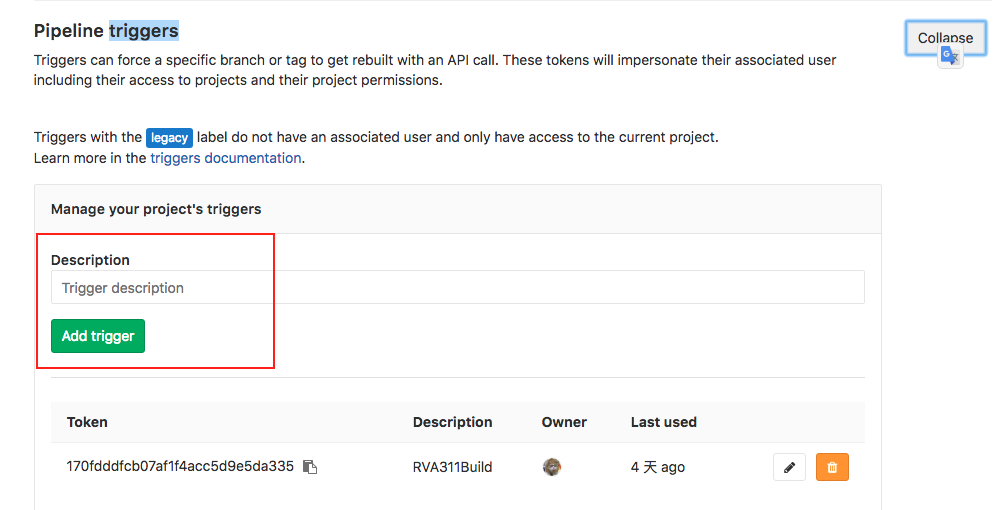Focus the Trigger description input field

click(x=458, y=288)
